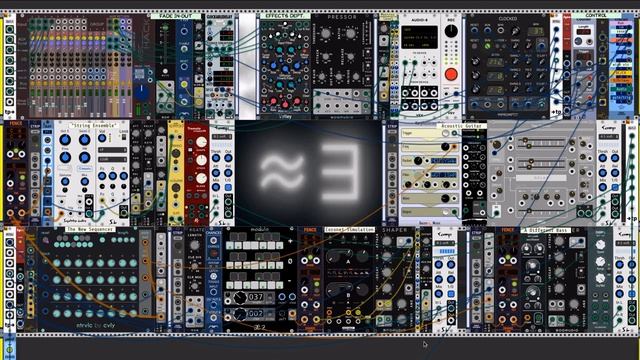Viewport: 640px width, 360px height.
Task: Turn the knob beside 002 on modulo
Action: click(x=240, y=314)
